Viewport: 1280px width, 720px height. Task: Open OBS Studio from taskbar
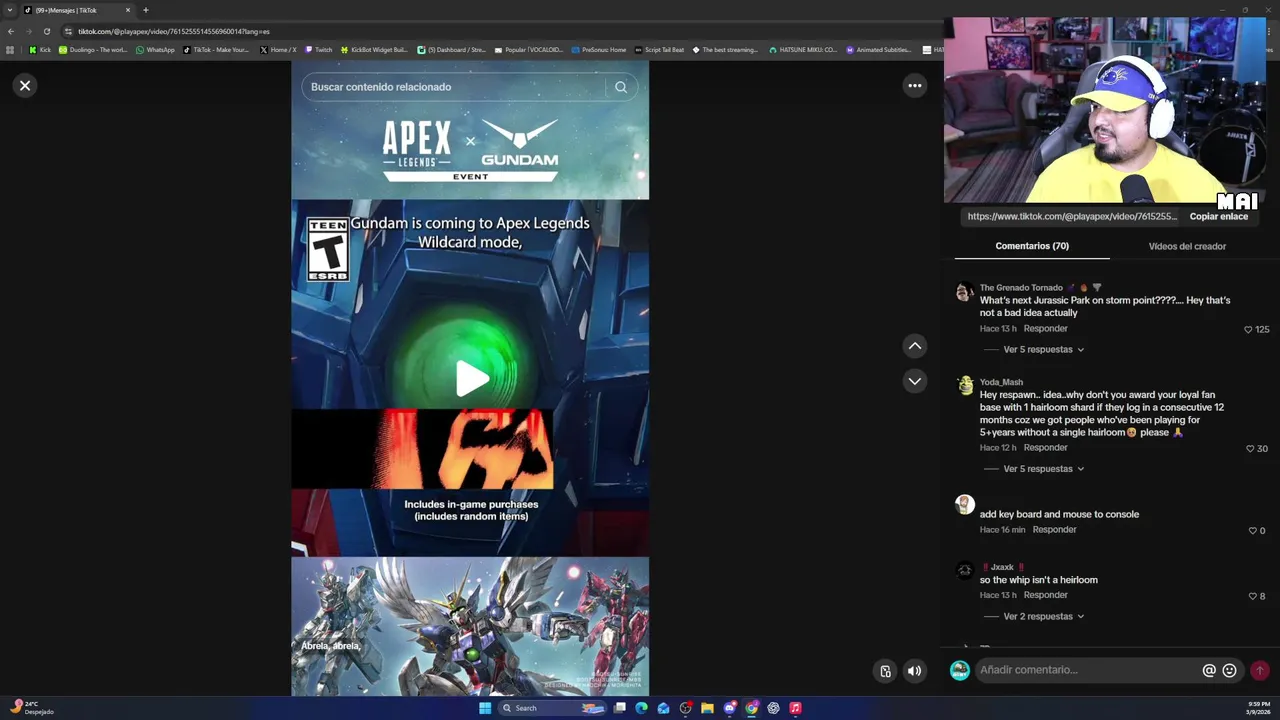[x=685, y=708]
